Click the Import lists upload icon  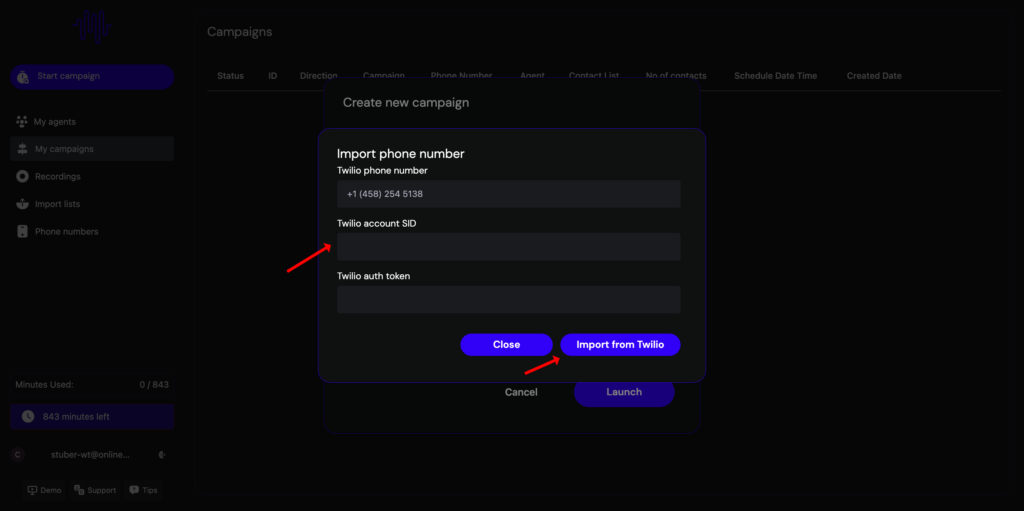[22, 204]
